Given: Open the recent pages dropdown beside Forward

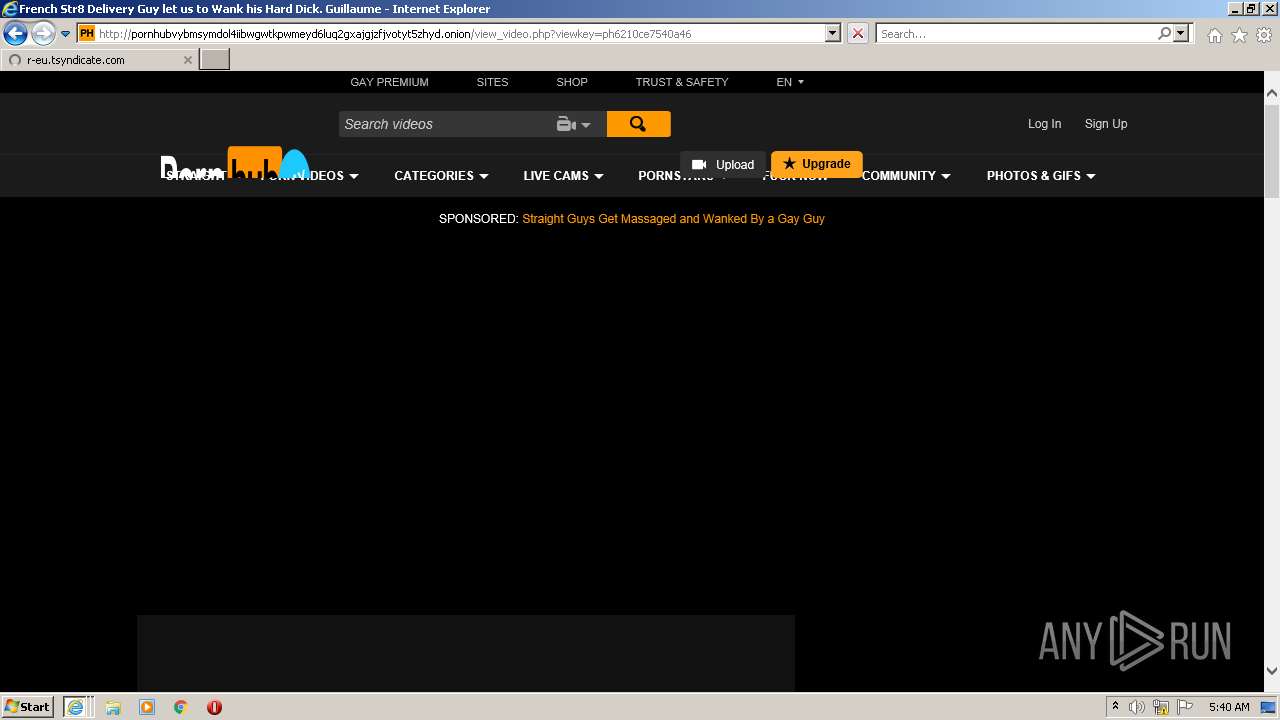Looking at the screenshot, I should tap(65, 34).
